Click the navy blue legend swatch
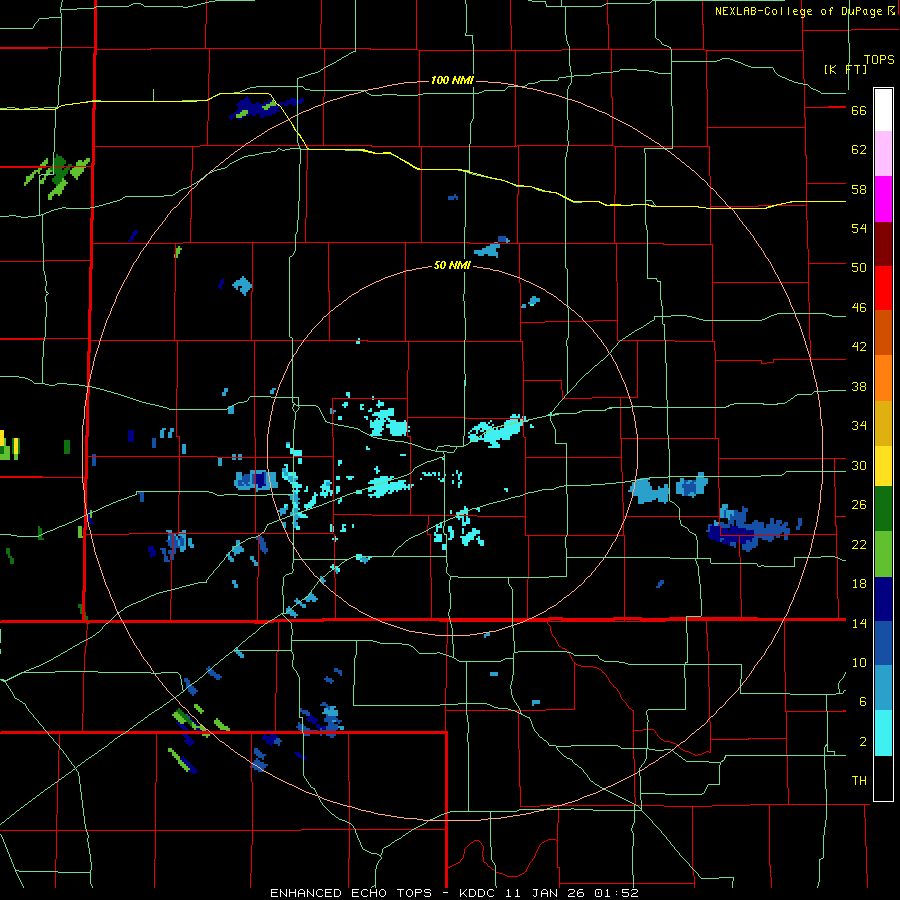The width and height of the screenshot is (900, 900). 883,599
